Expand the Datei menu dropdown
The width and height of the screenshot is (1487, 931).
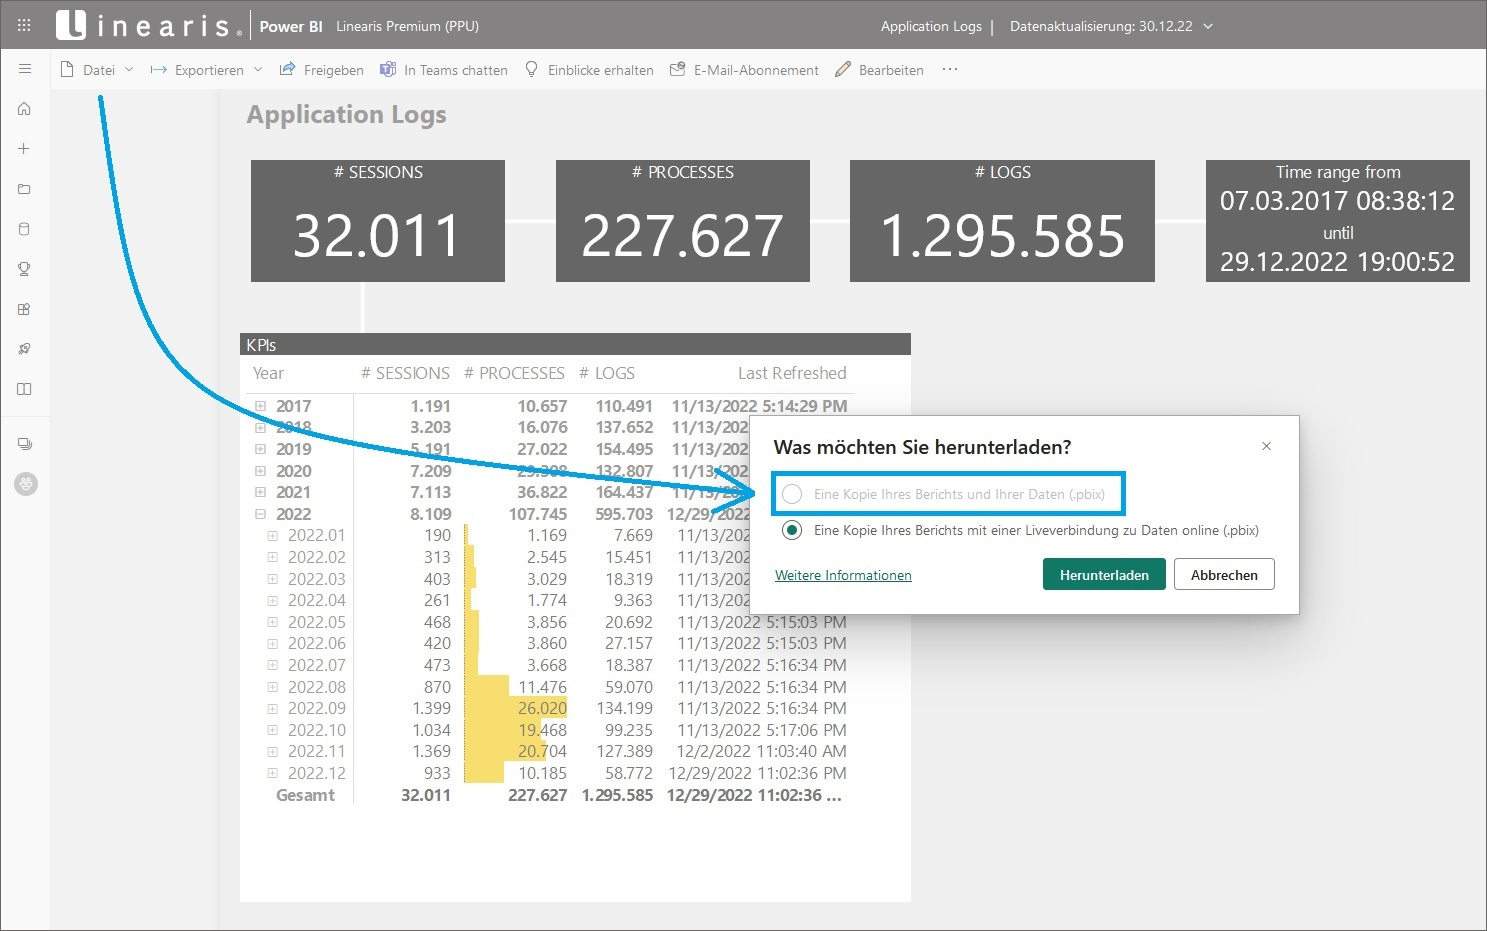(x=129, y=69)
